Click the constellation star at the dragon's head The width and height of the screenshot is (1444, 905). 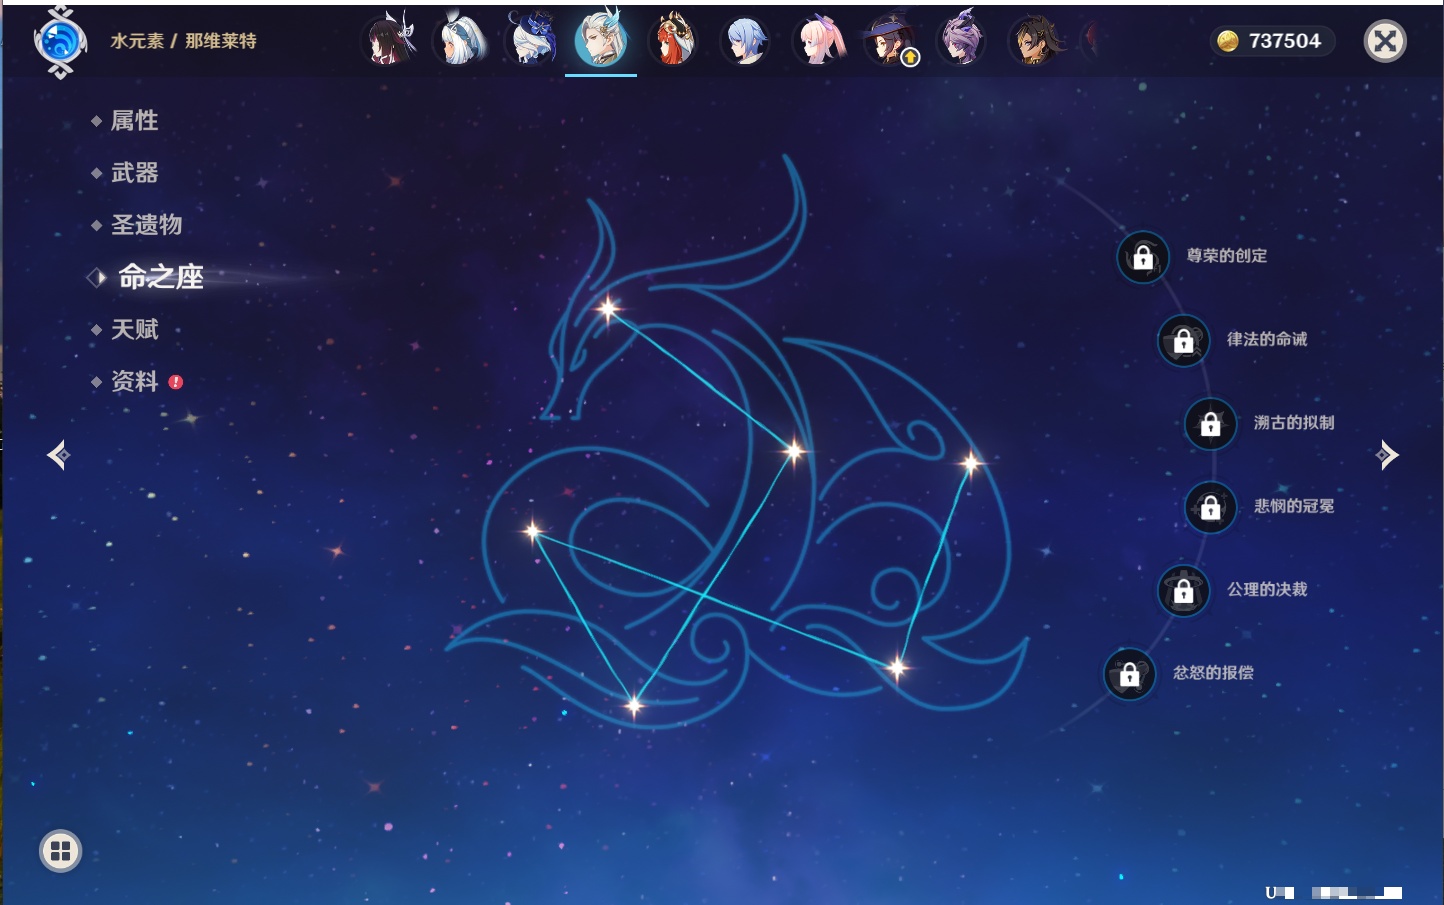(x=608, y=309)
